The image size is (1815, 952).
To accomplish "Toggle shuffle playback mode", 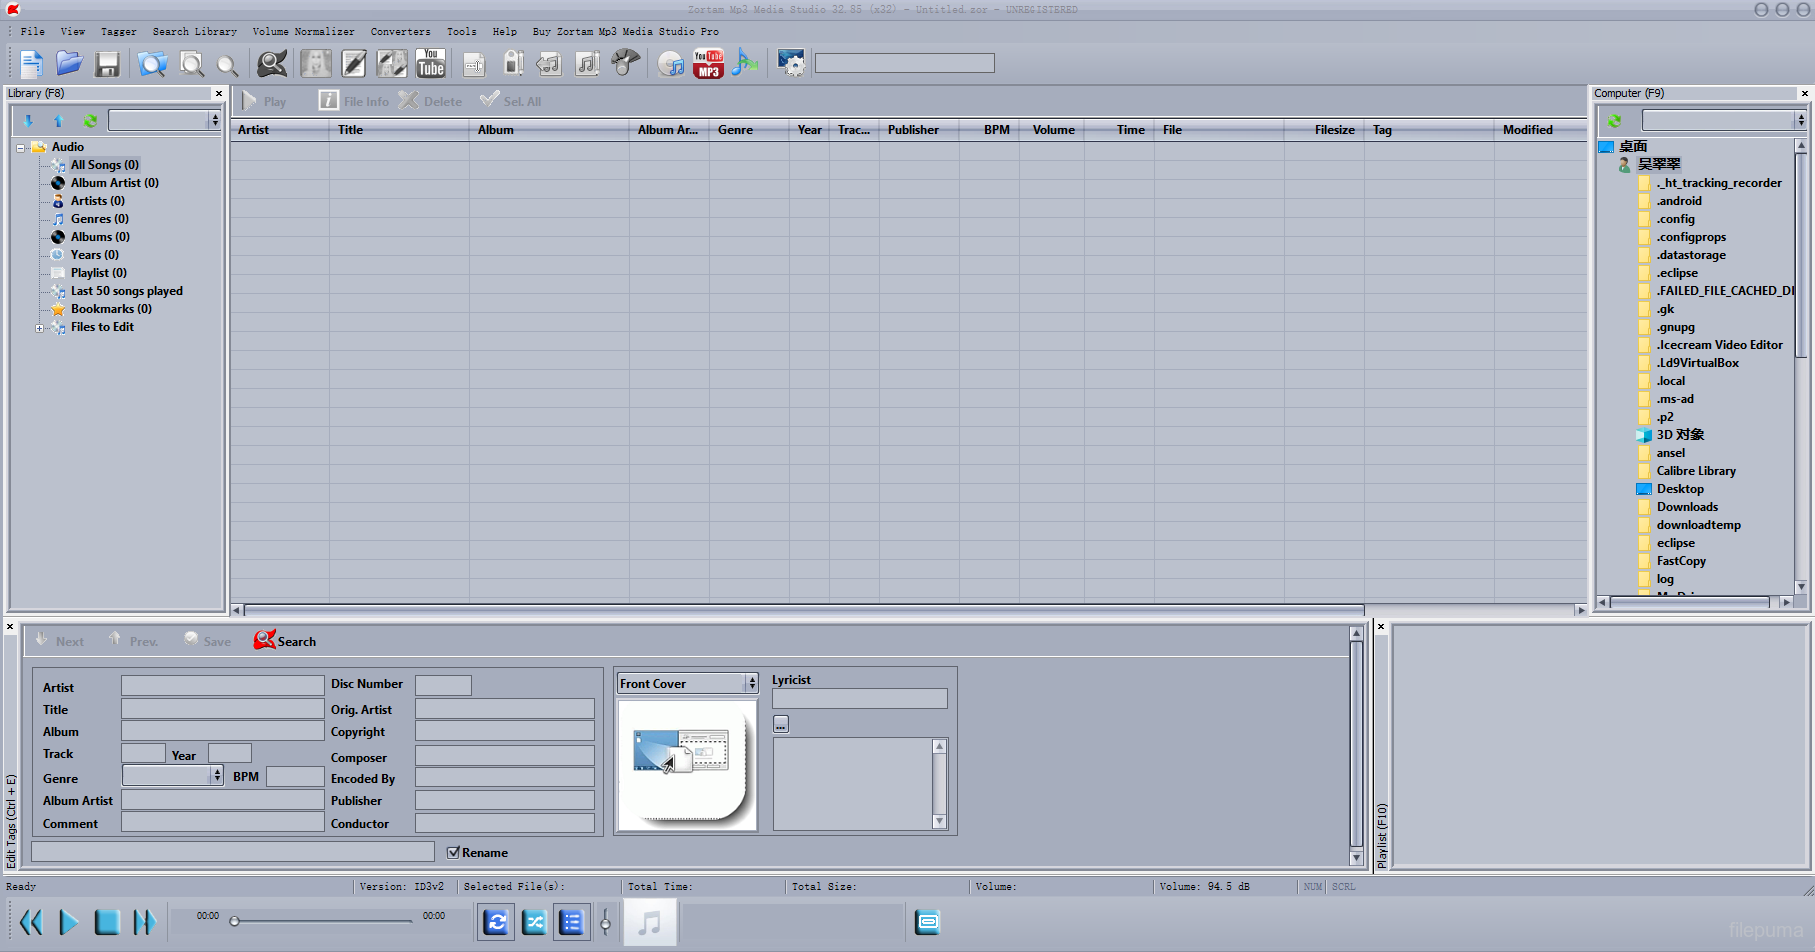I will click(534, 921).
